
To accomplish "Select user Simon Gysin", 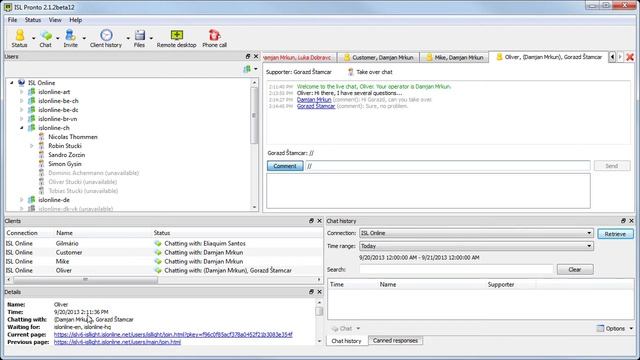I will point(65,164).
